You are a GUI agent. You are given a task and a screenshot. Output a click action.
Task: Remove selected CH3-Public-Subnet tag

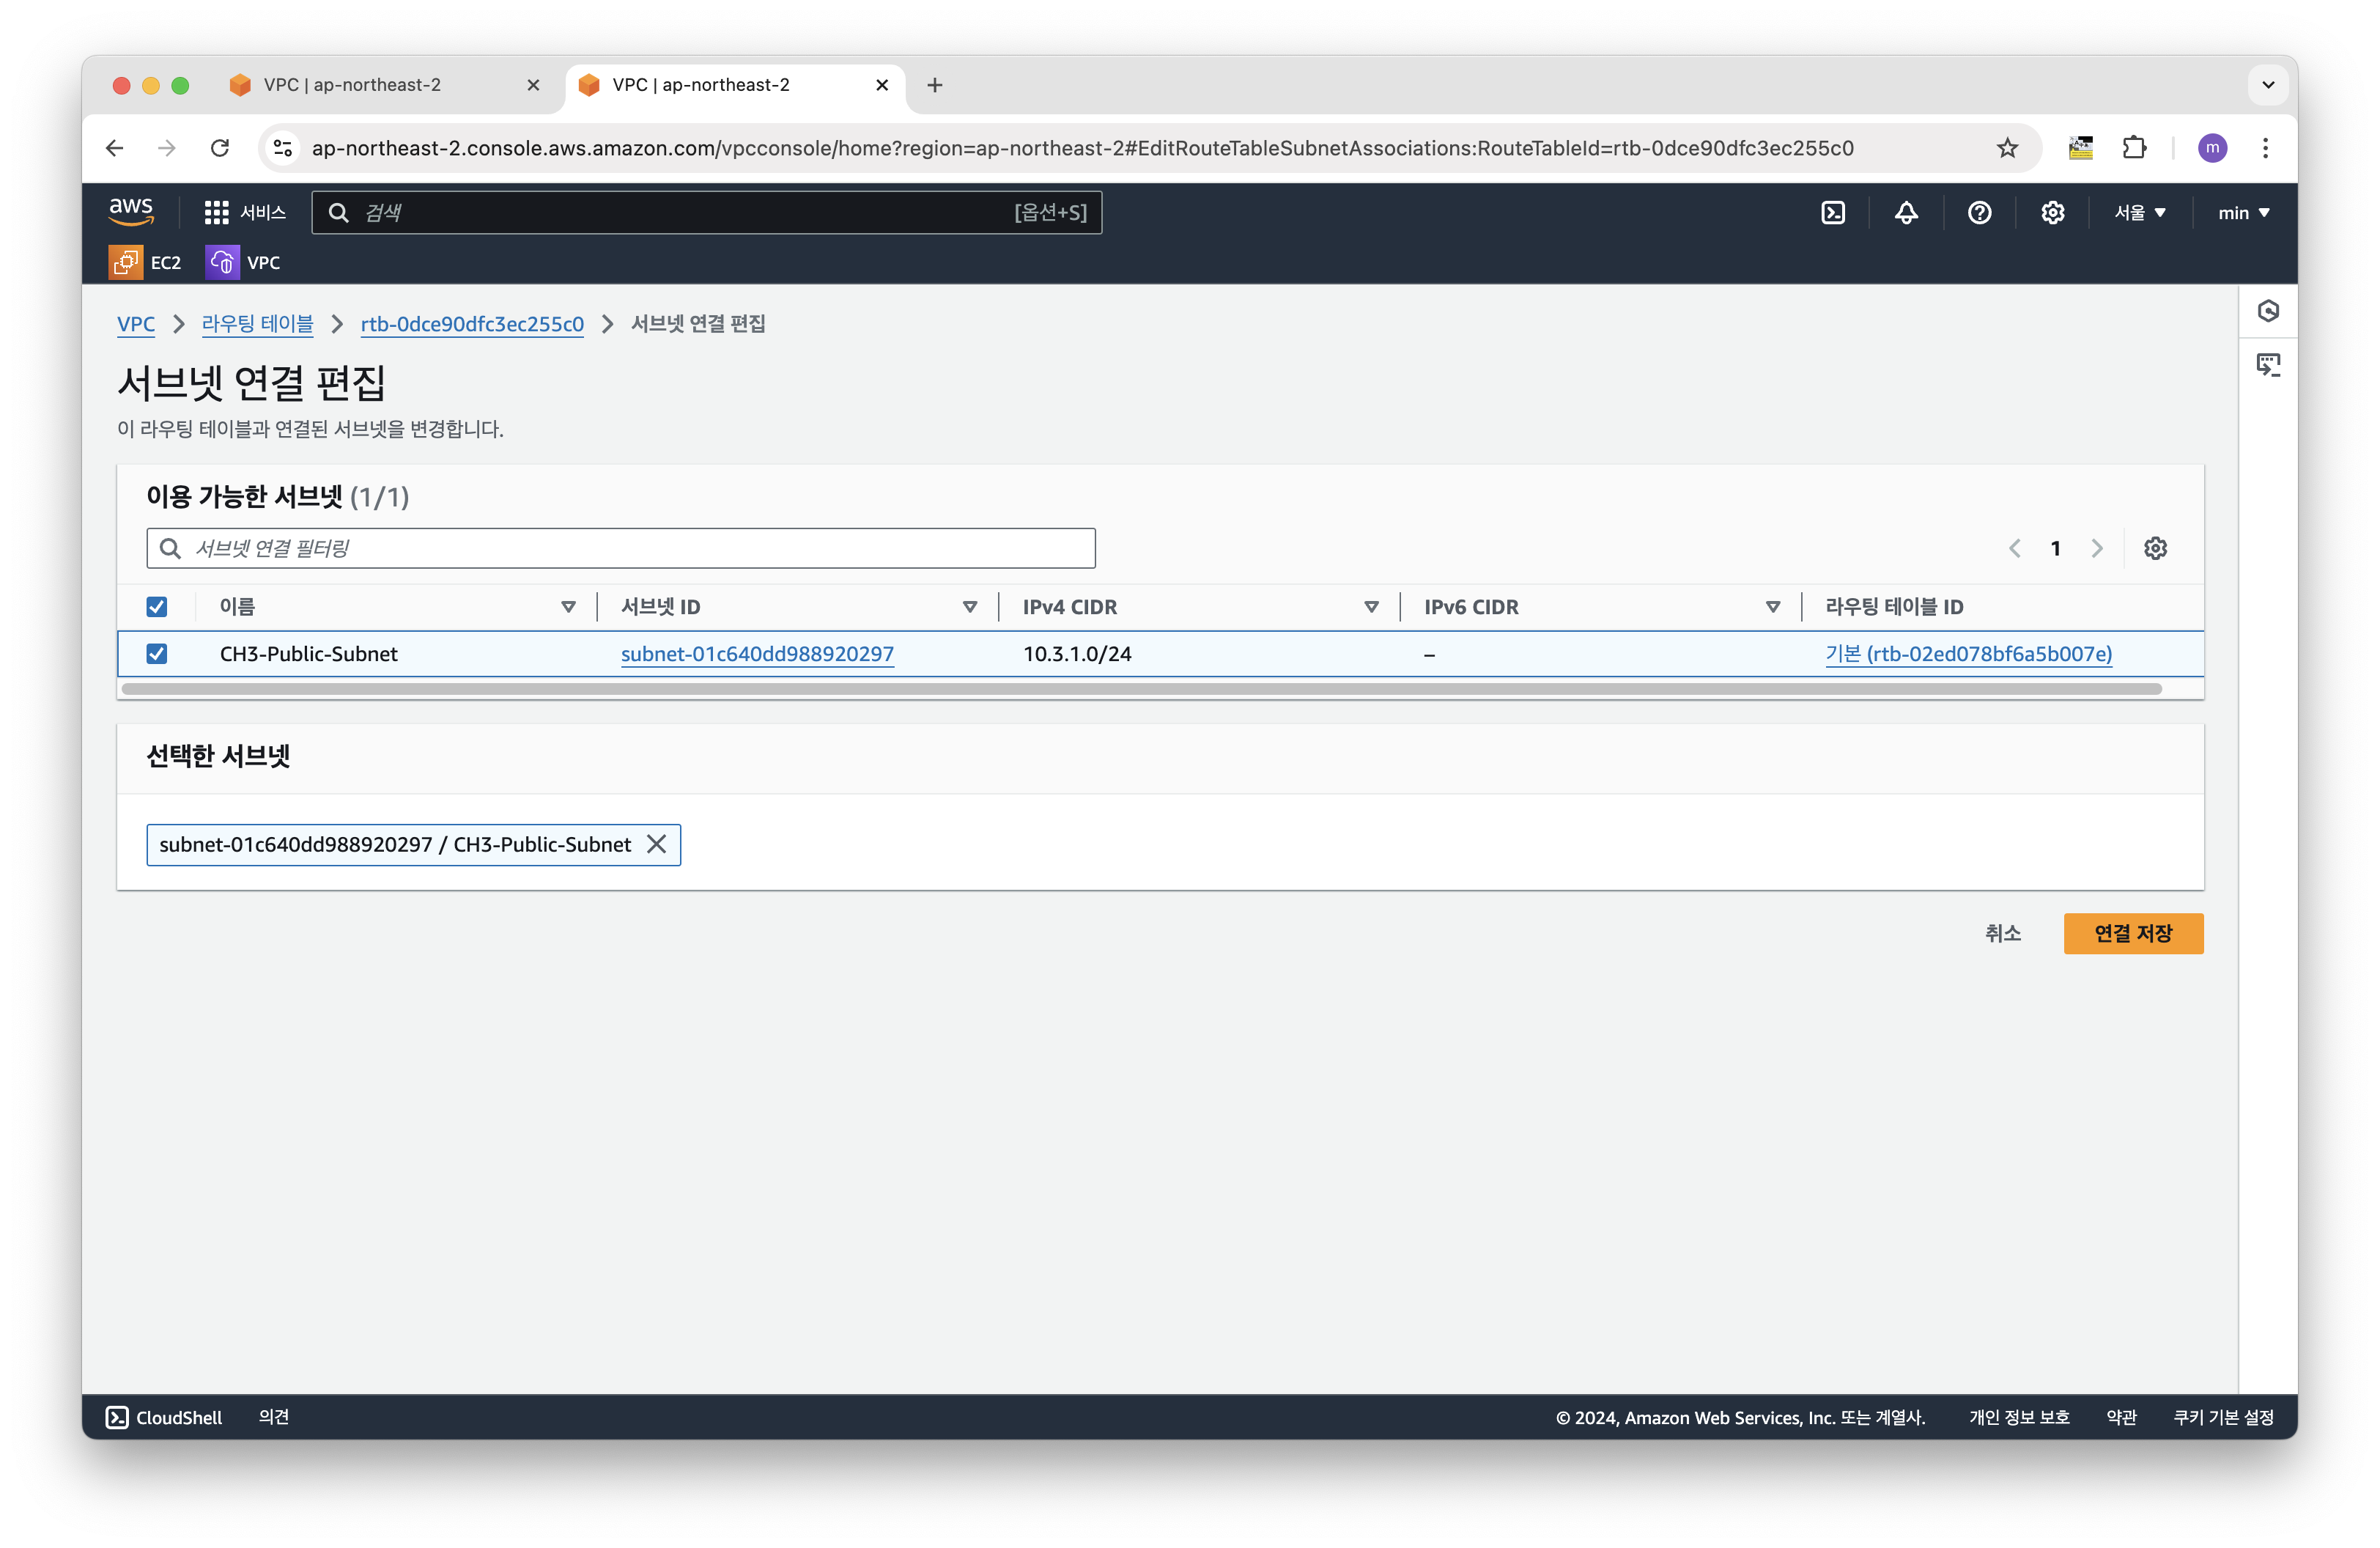point(656,844)
